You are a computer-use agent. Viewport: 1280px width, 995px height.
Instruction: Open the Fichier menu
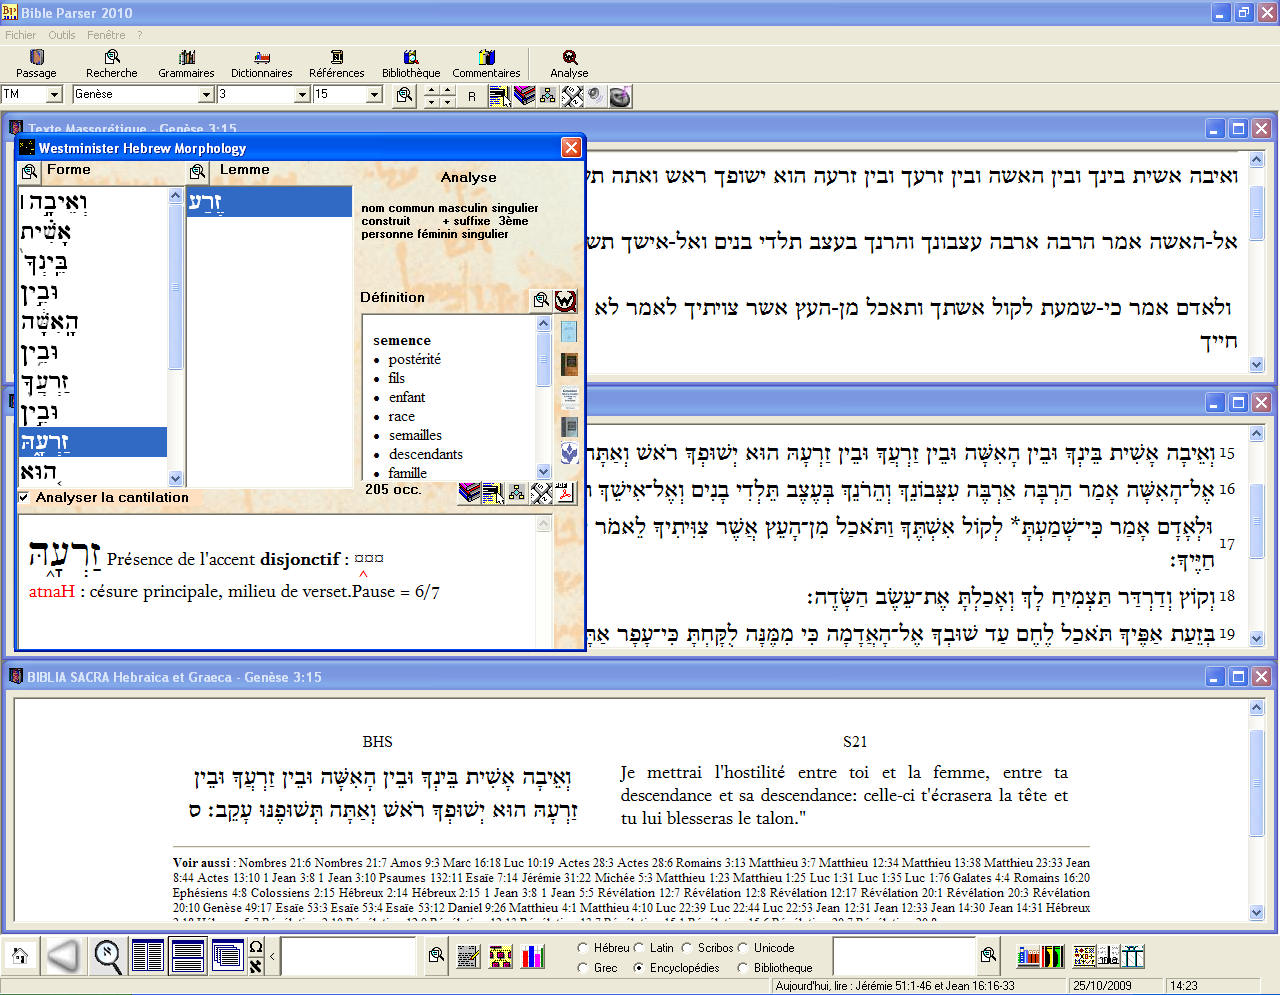[x=20, y=35]
